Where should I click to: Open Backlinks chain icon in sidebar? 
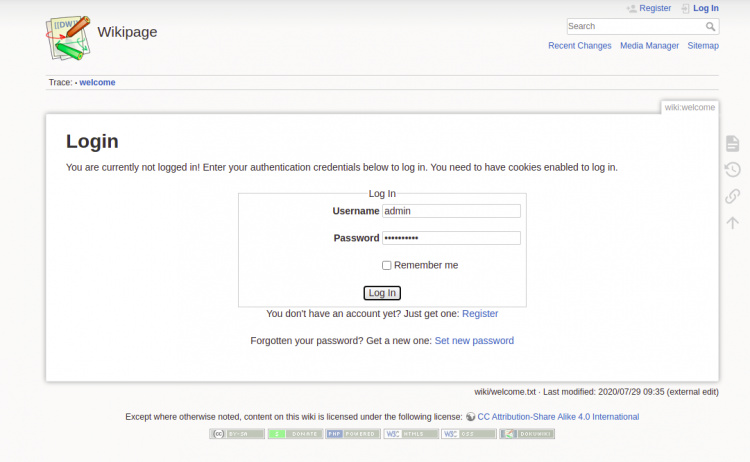[x=732, y=196]
